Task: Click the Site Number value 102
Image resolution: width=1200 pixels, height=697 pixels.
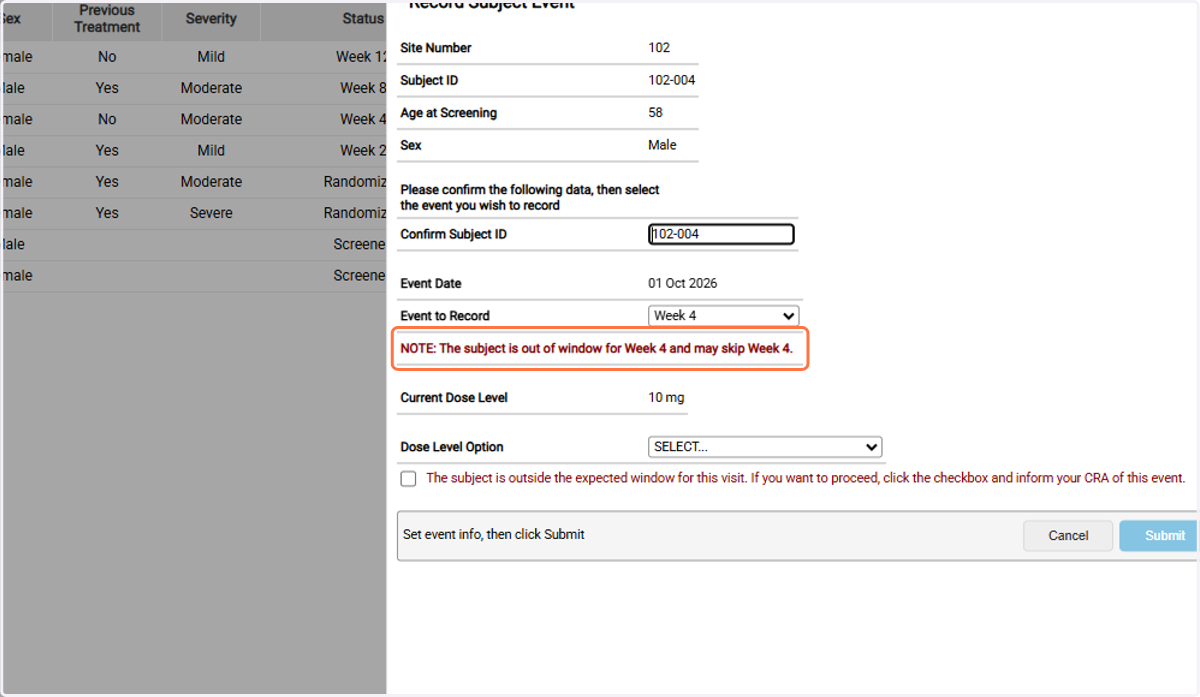Action: [659, 48]
